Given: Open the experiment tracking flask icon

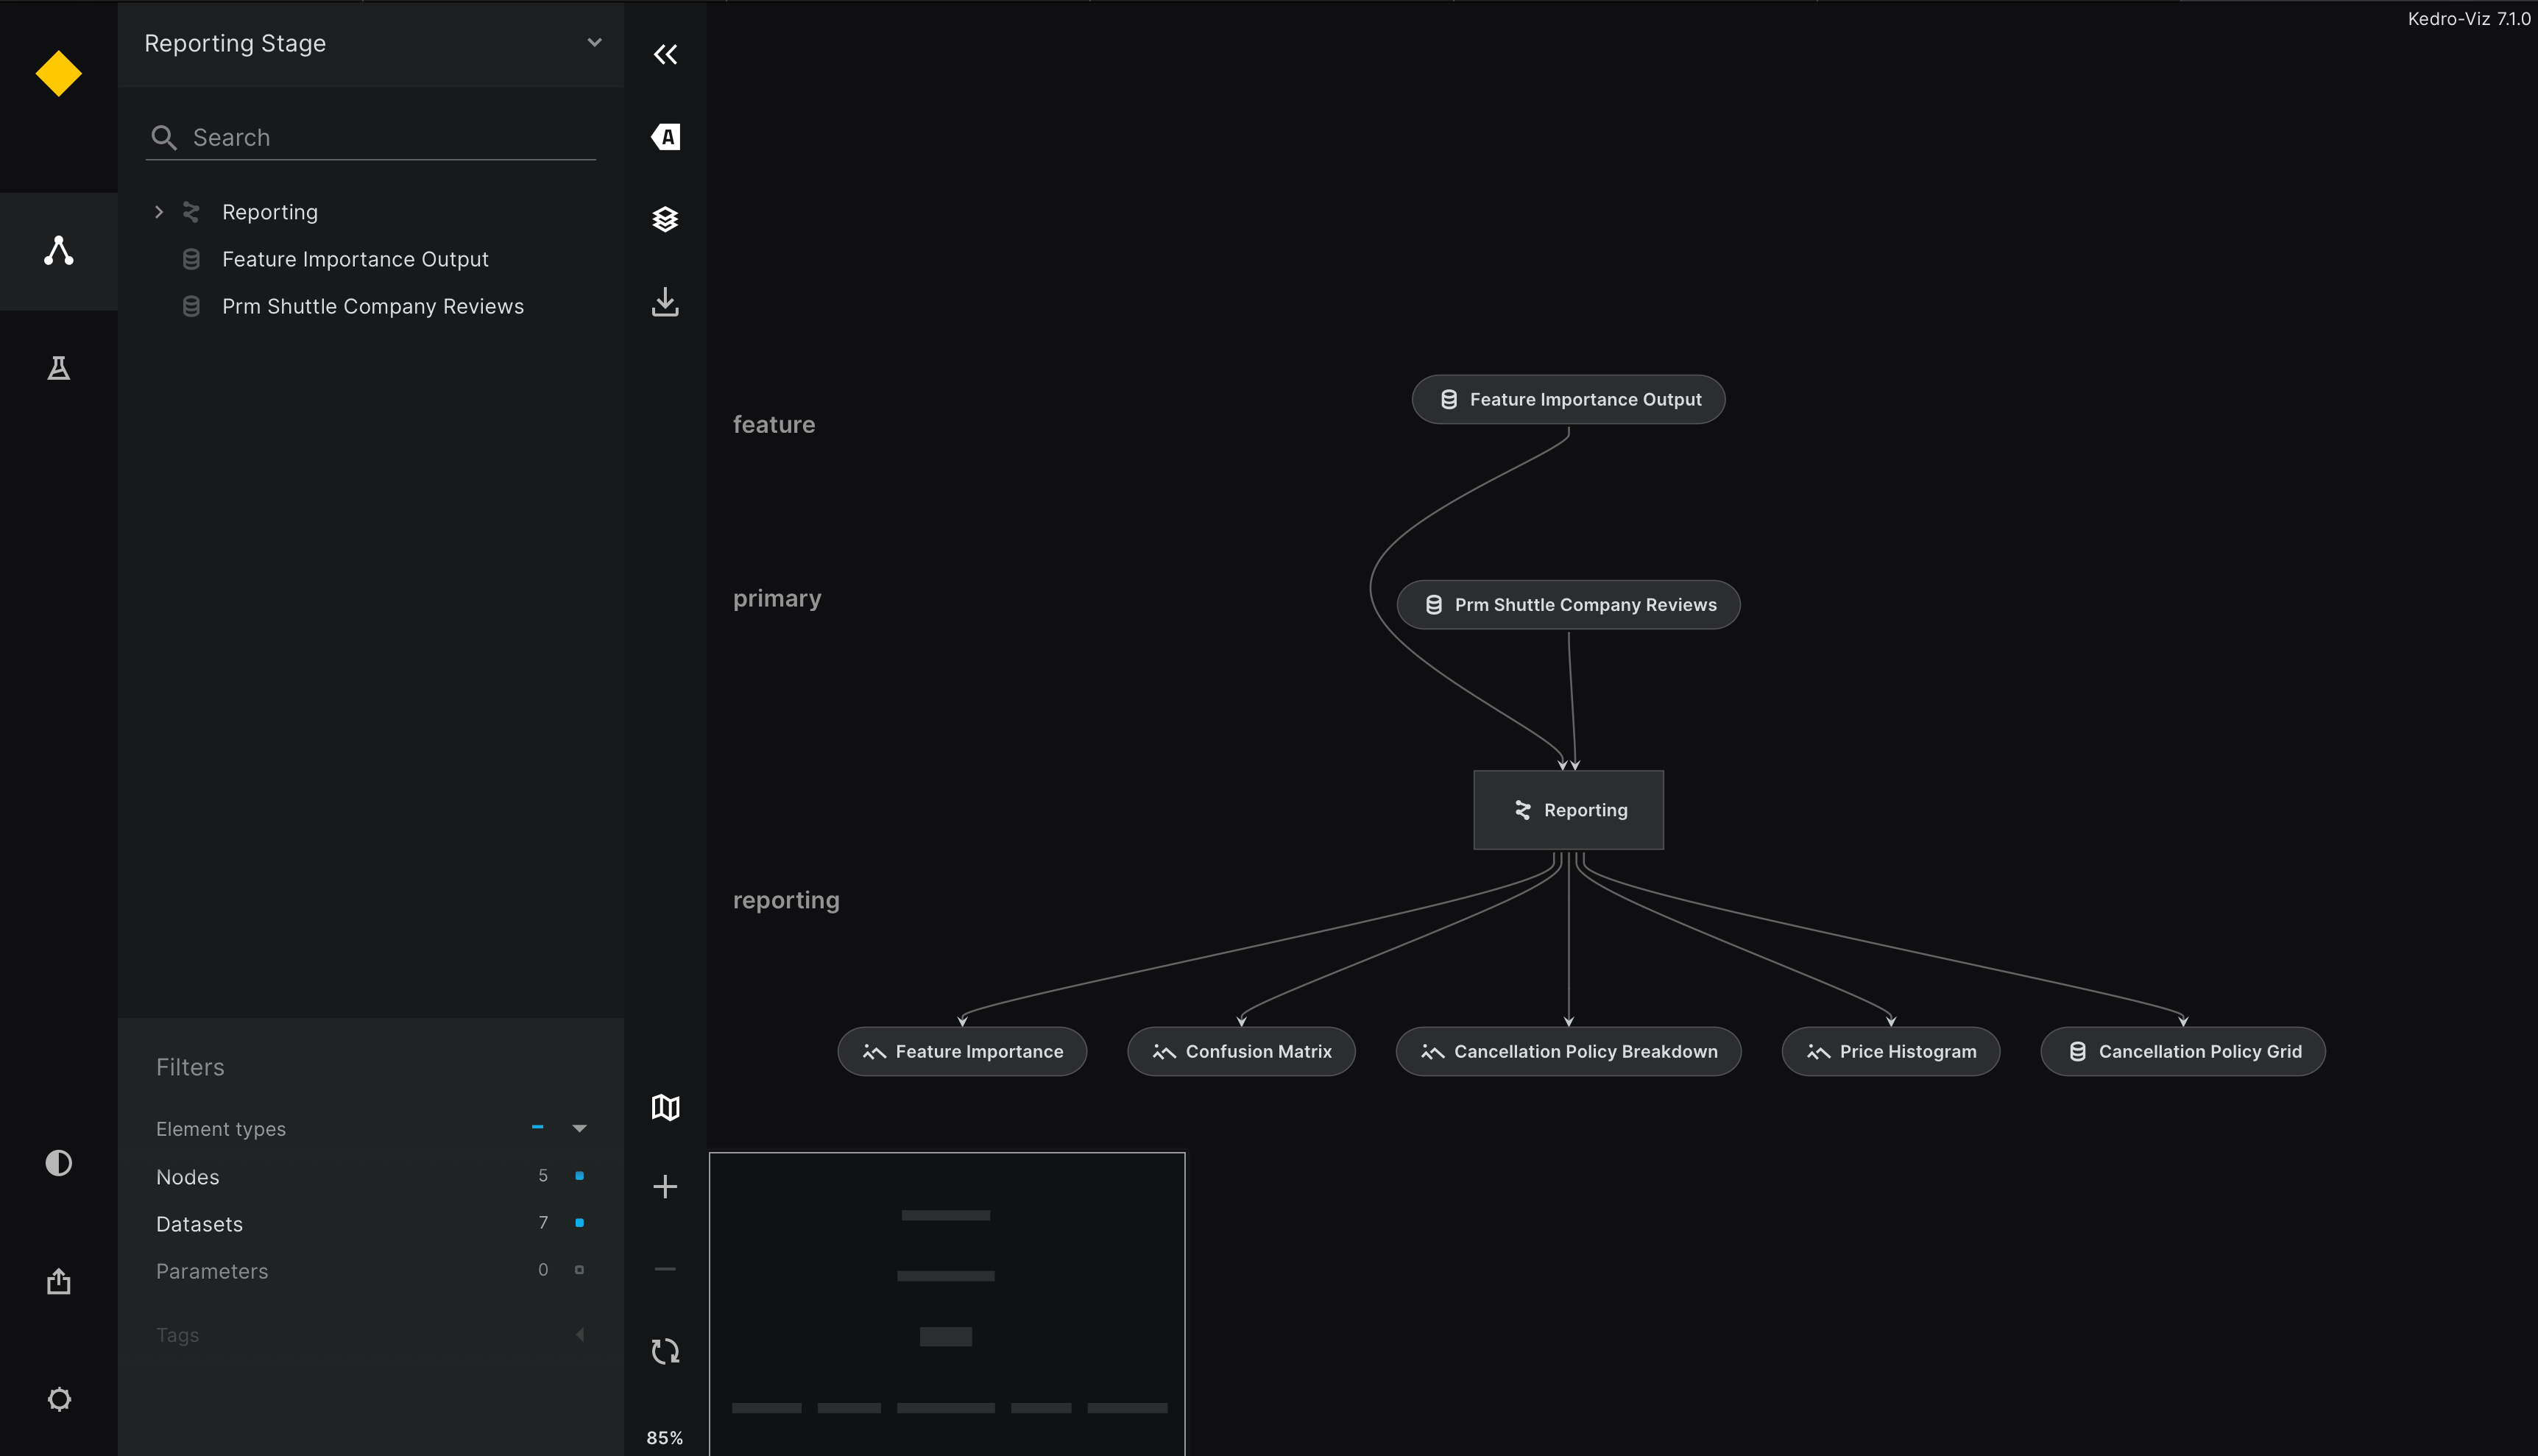Looking at the screenshot, I should tap(59, 369).
